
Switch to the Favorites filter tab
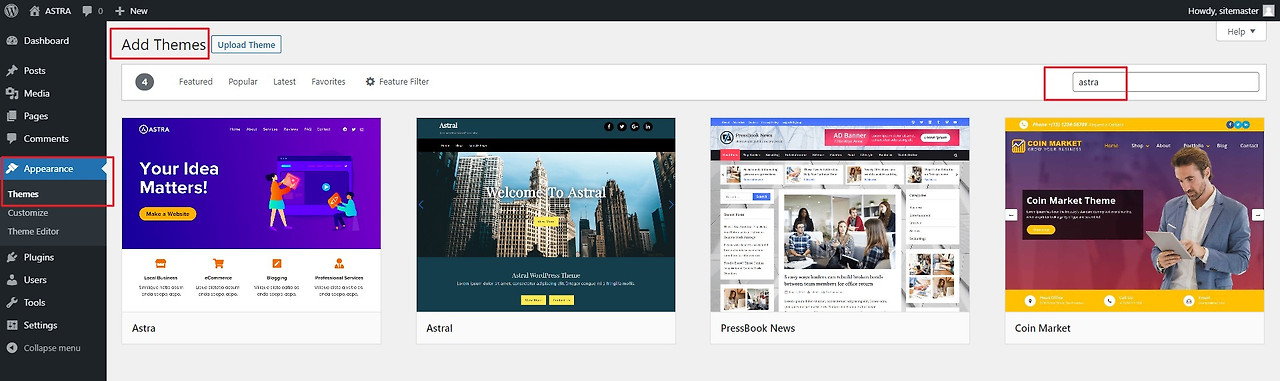(x=328, y=82)
